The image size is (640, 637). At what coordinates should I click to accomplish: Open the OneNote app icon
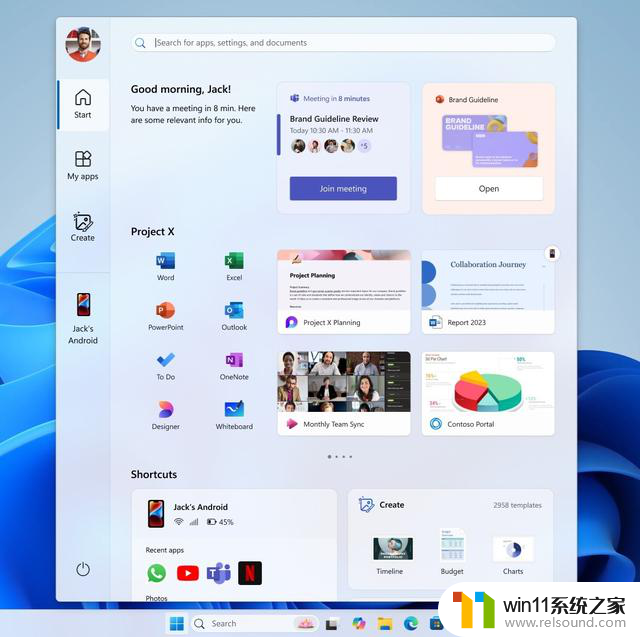(x=234, y=366)
